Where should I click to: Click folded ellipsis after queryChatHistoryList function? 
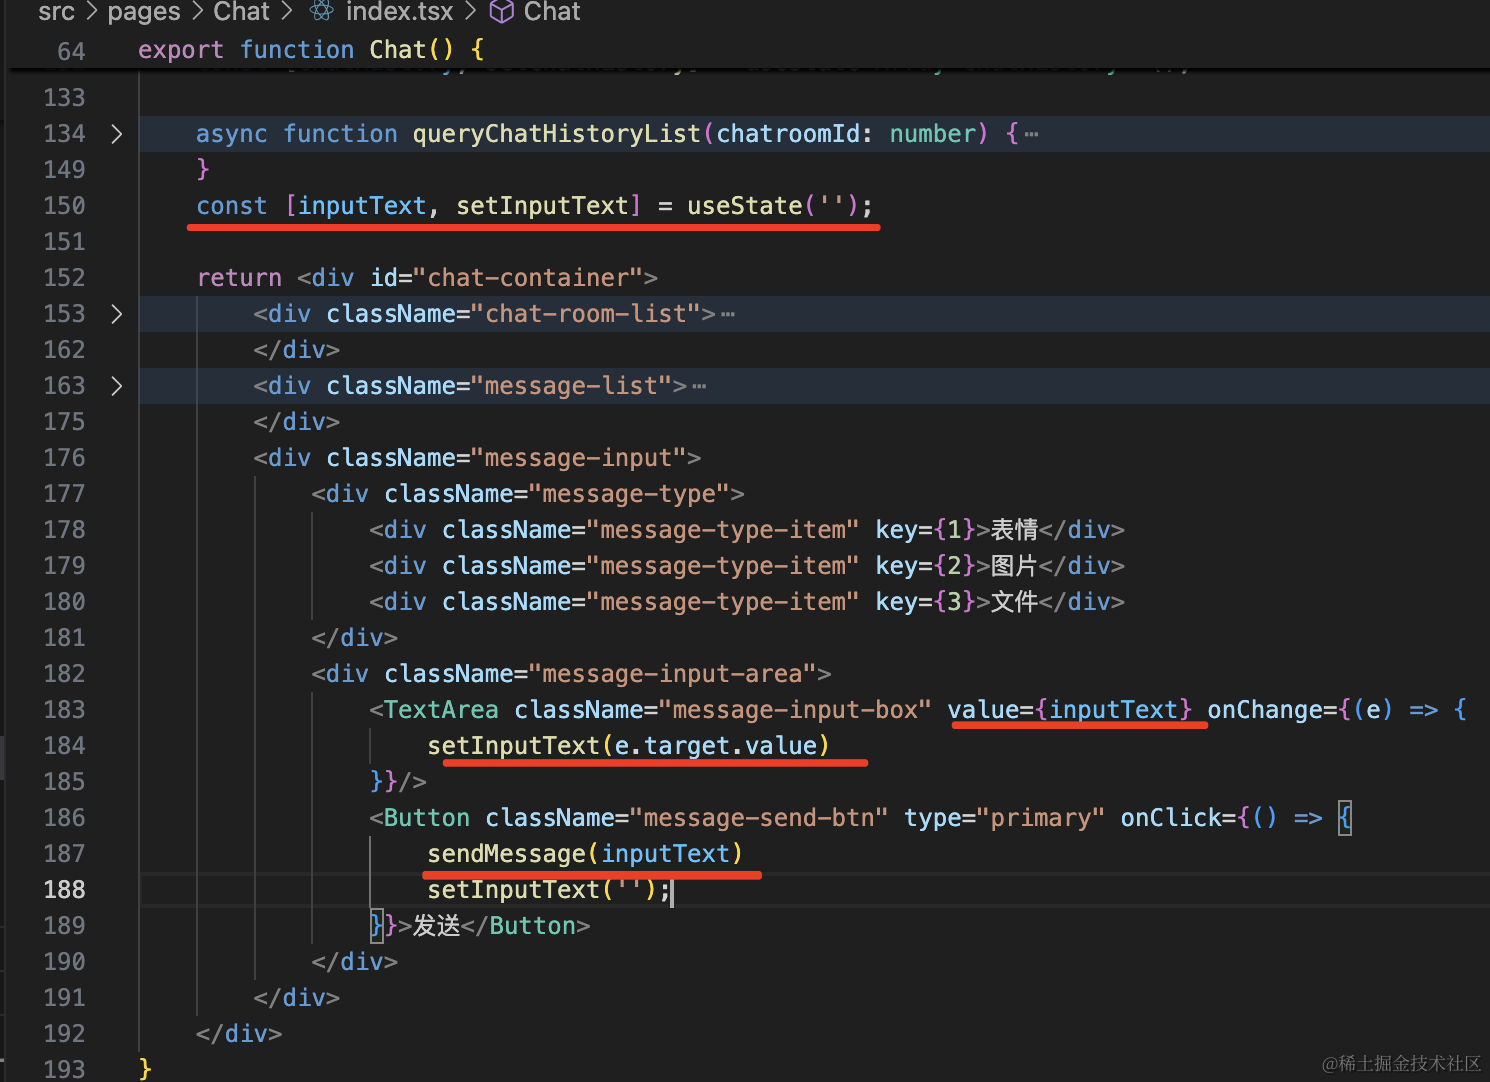click(x=1031, y=134)
